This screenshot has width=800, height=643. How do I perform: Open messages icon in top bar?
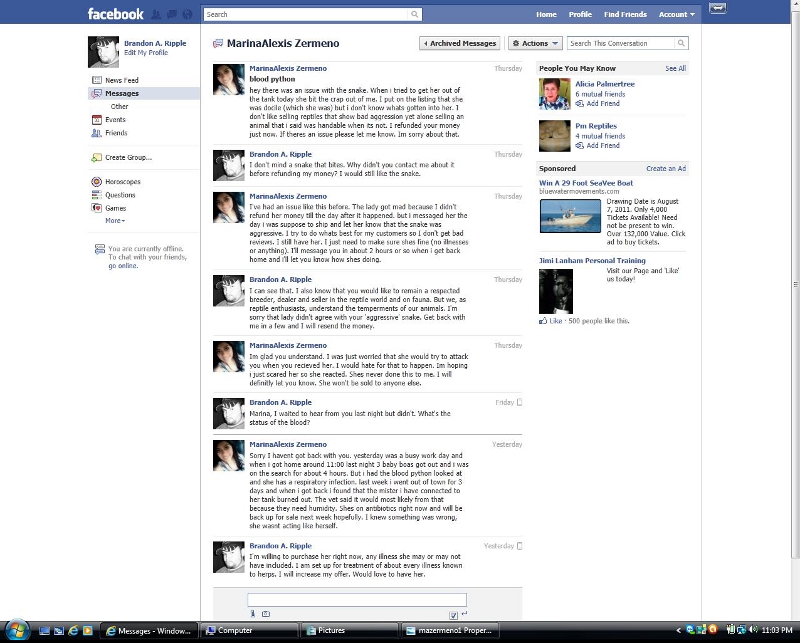pyautogui.click(x=172, y=14)
